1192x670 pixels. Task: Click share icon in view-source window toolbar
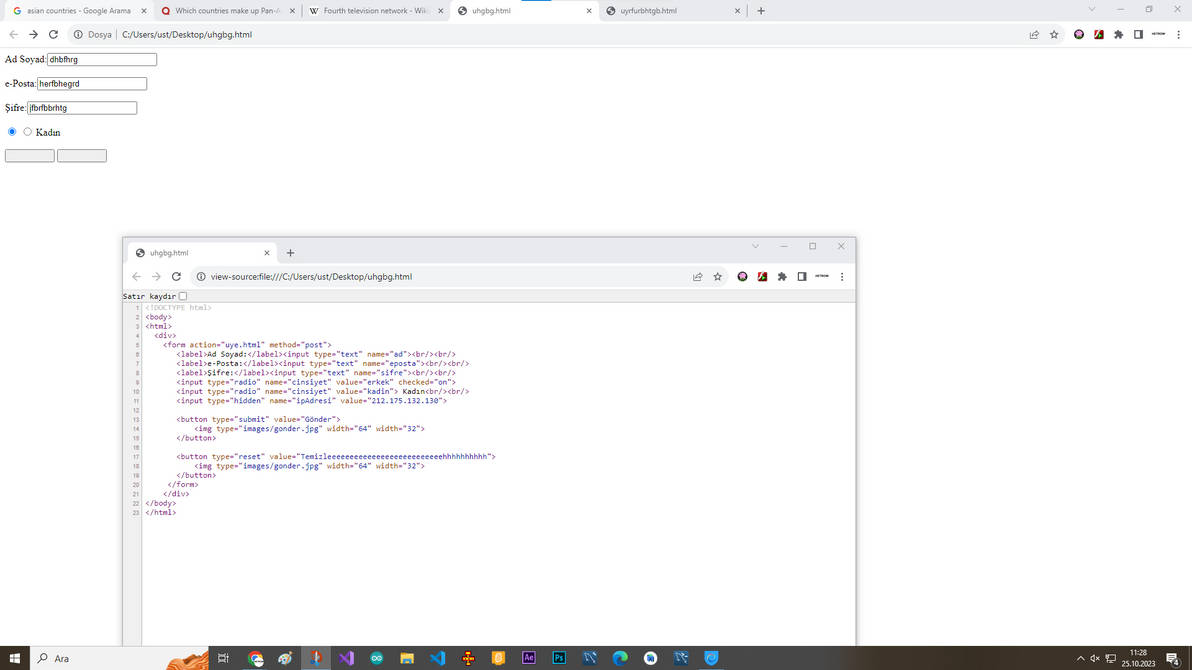click(697, 277)
